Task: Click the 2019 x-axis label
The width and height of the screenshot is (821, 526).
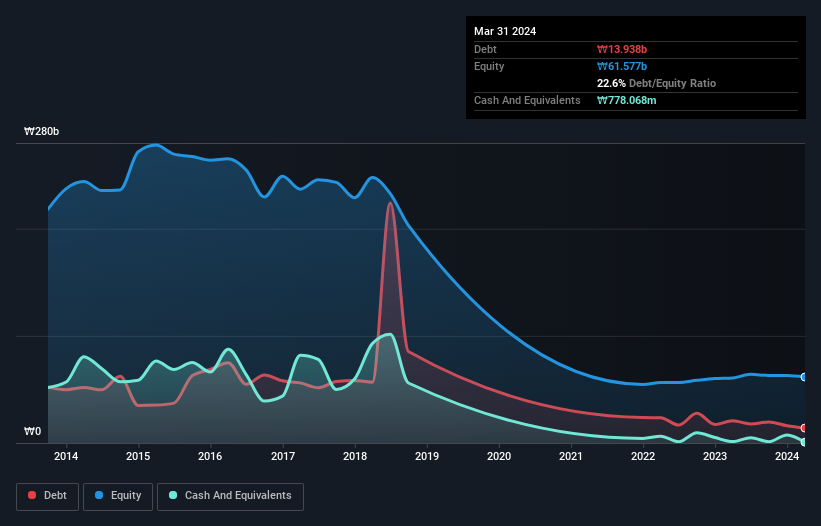Action: (427, 456)
